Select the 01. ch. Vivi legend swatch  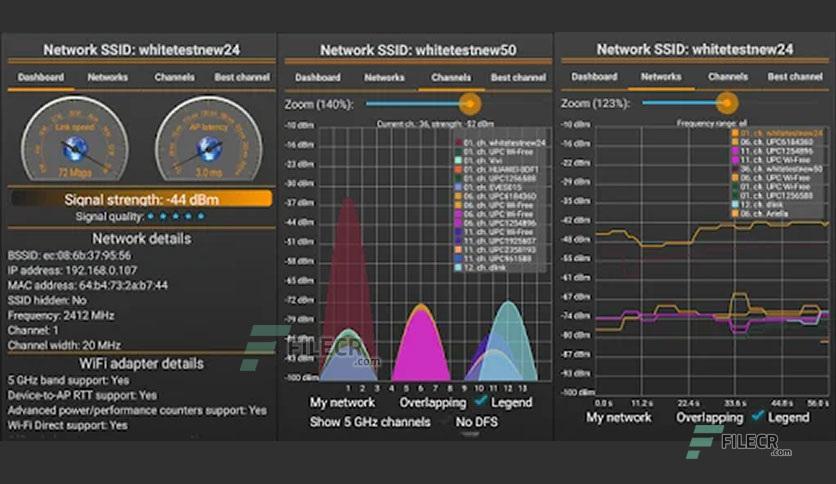click(x=458, y=160)
